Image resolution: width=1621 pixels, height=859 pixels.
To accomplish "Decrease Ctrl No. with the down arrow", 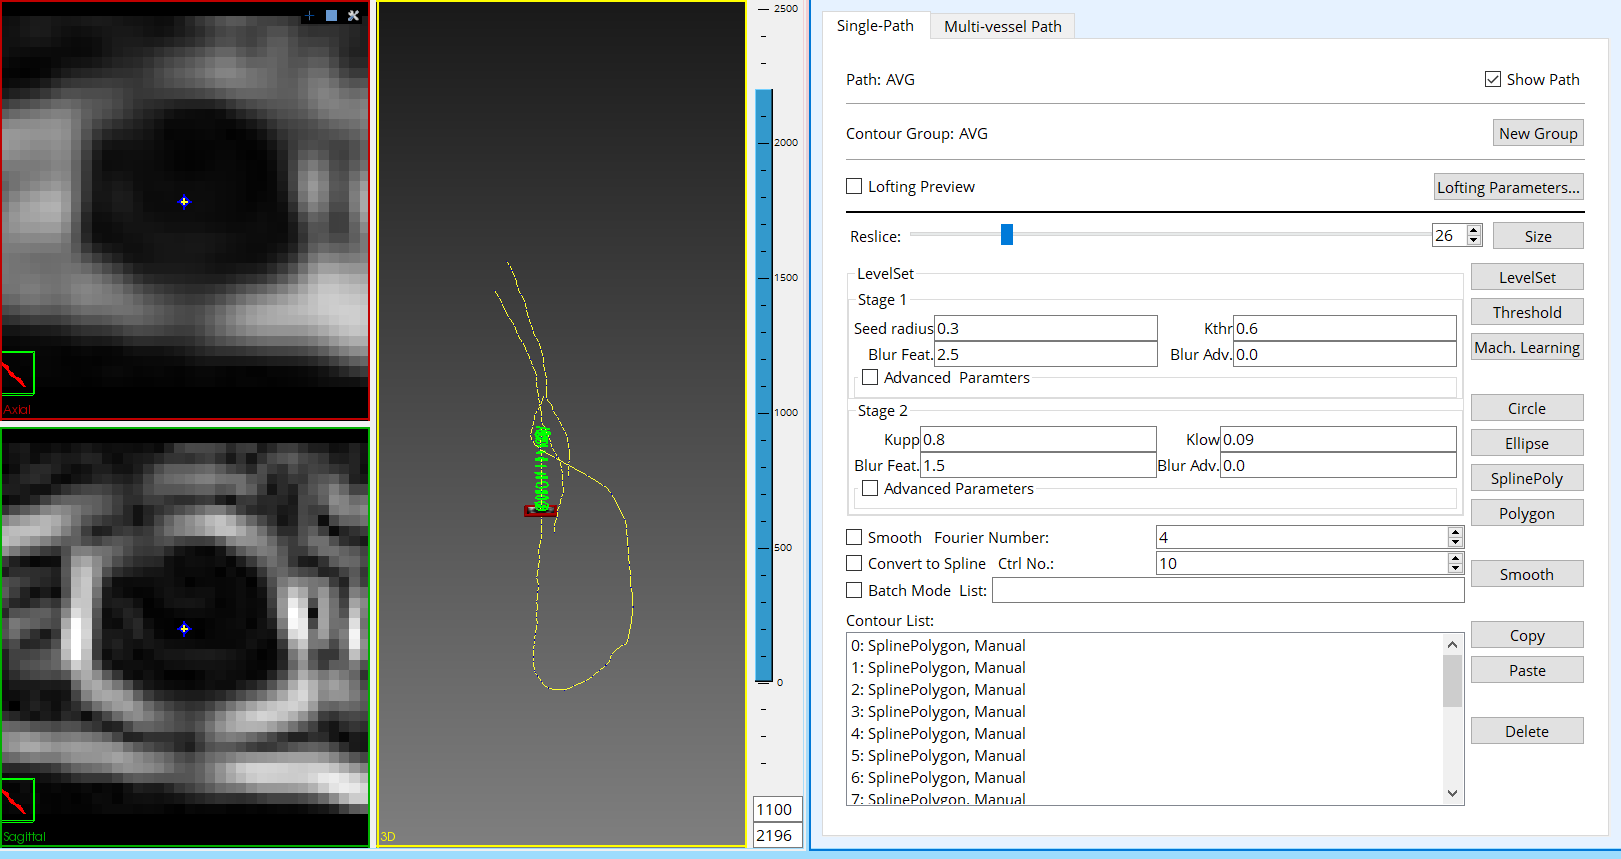I will 1455,568.
